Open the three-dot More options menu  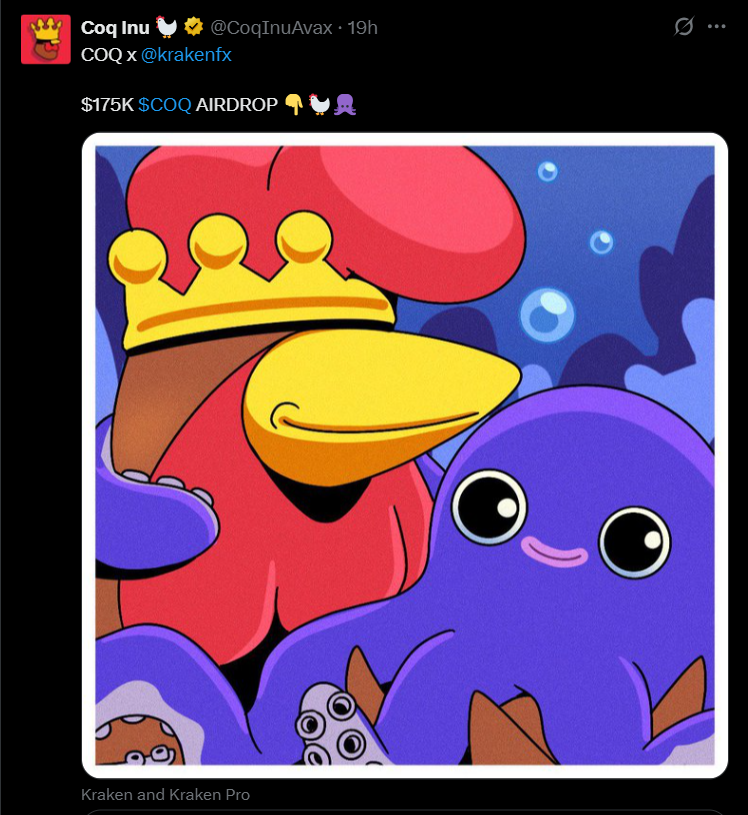(x=716, y=27)
